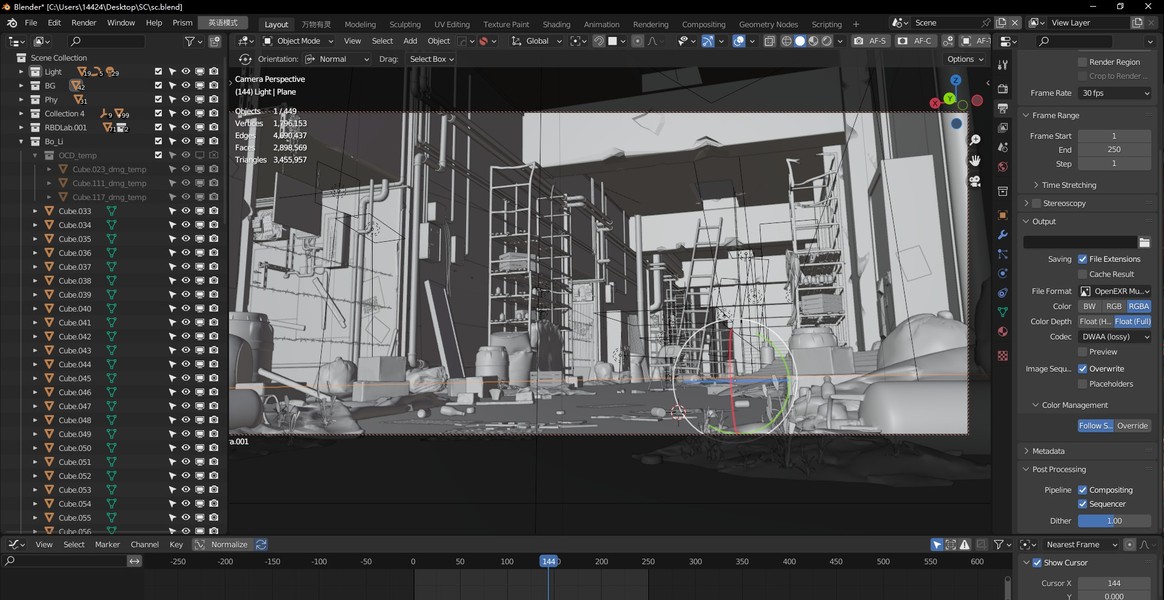Open the Modifiers wrench properties tab

tap(1003, 235)
